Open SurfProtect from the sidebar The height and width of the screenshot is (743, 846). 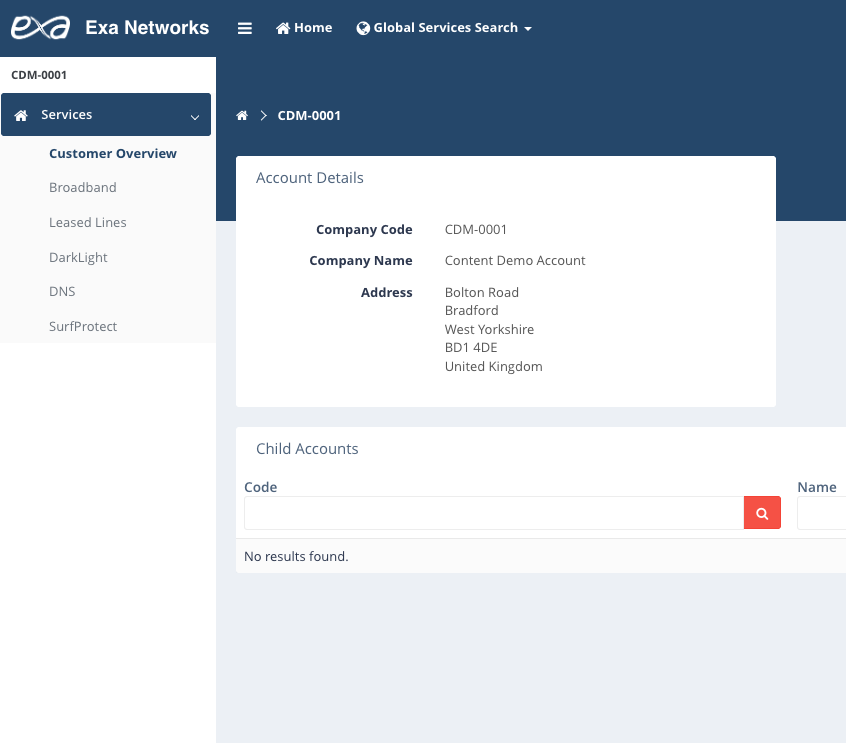point(83,327)
